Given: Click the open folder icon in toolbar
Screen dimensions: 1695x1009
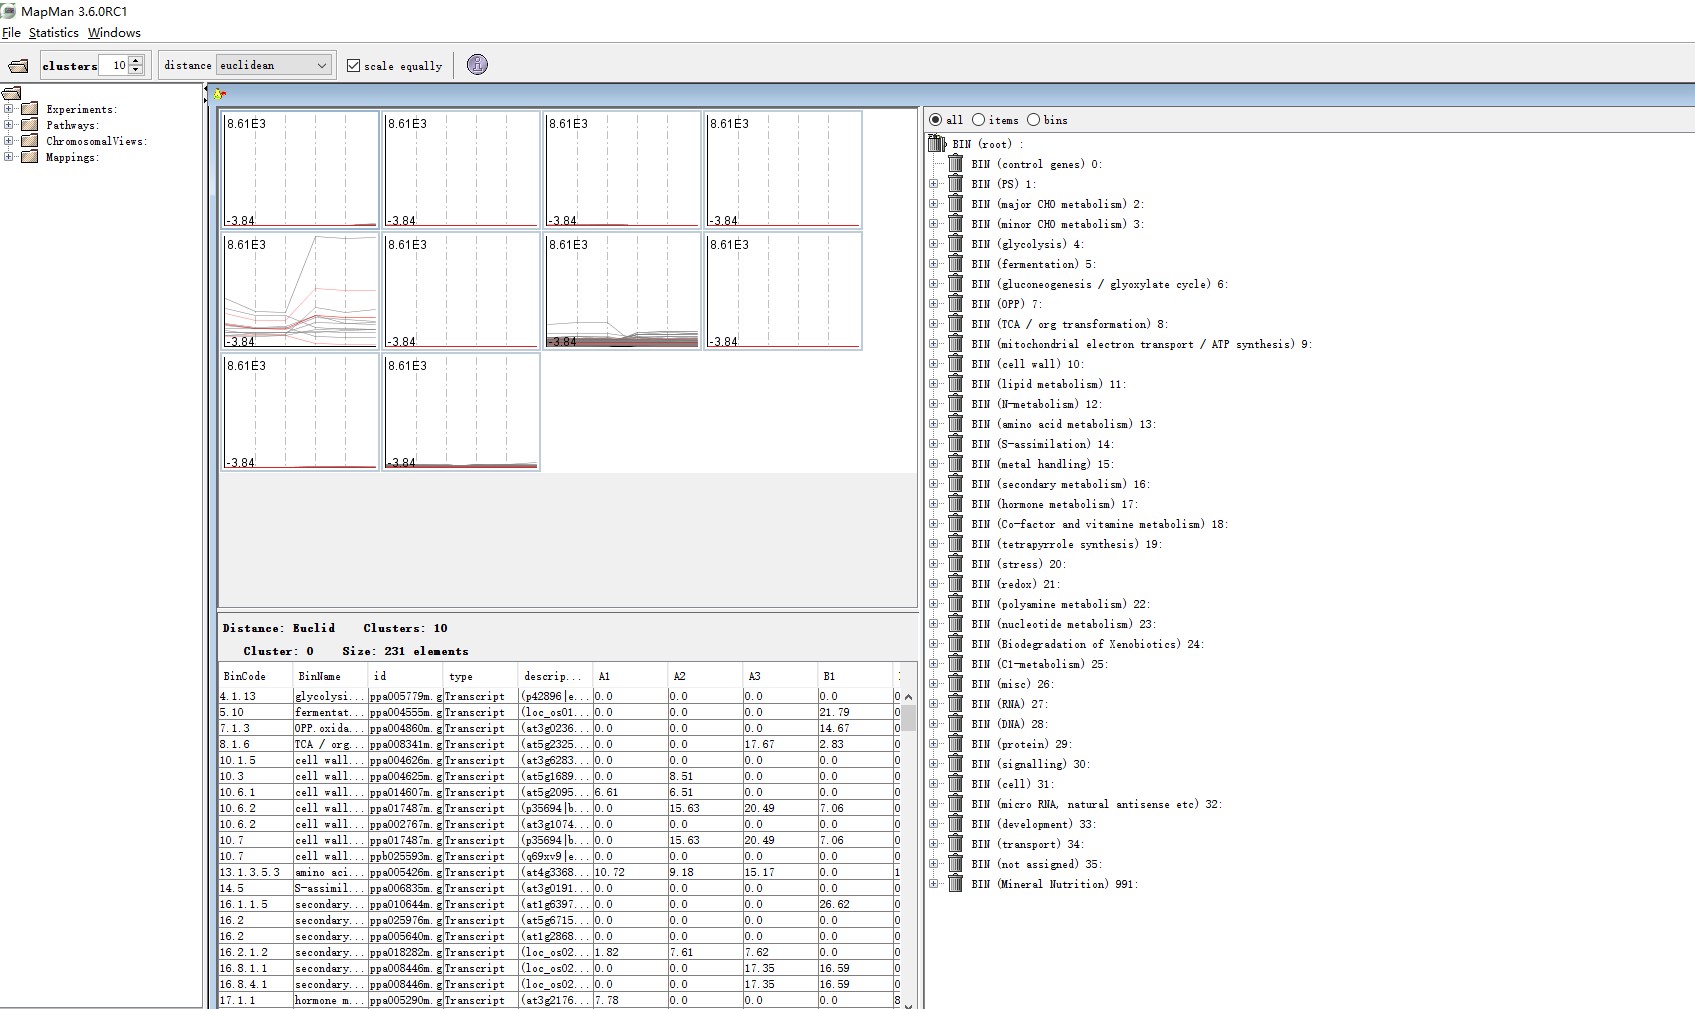Looking at the screenshot, I should 18,66.
